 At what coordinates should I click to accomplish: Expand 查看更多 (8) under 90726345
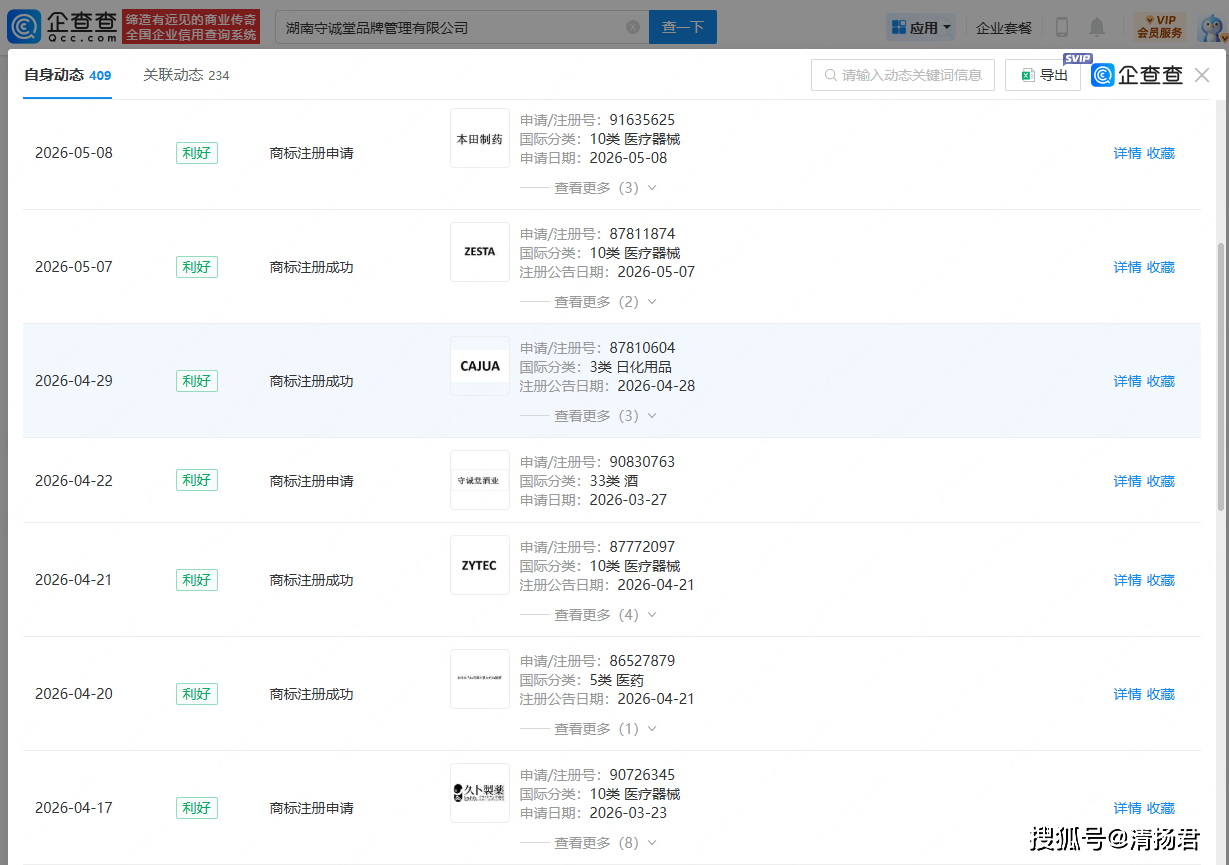[x=606, y=843]
